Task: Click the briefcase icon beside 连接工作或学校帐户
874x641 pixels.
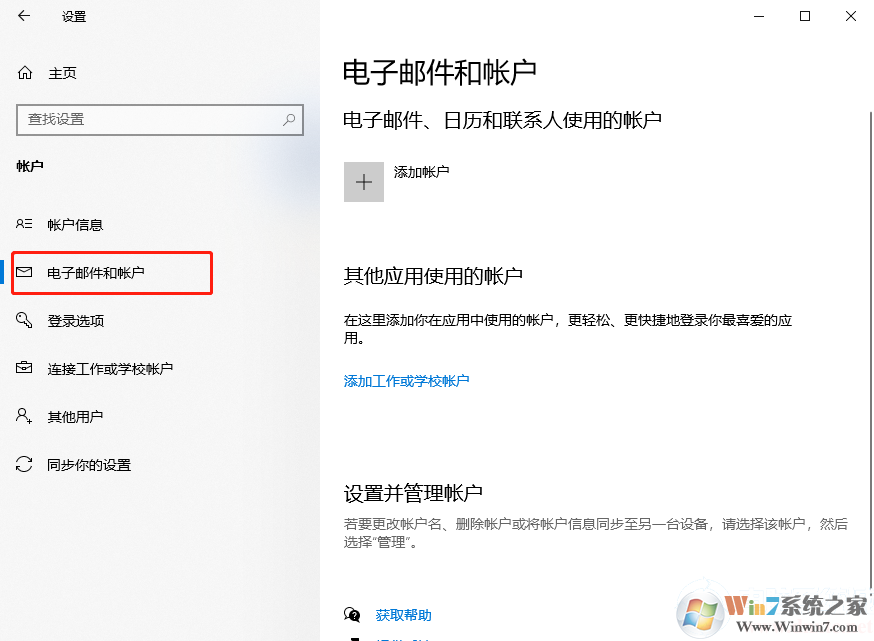Action: pyautogui.click(x=24, y=368)
